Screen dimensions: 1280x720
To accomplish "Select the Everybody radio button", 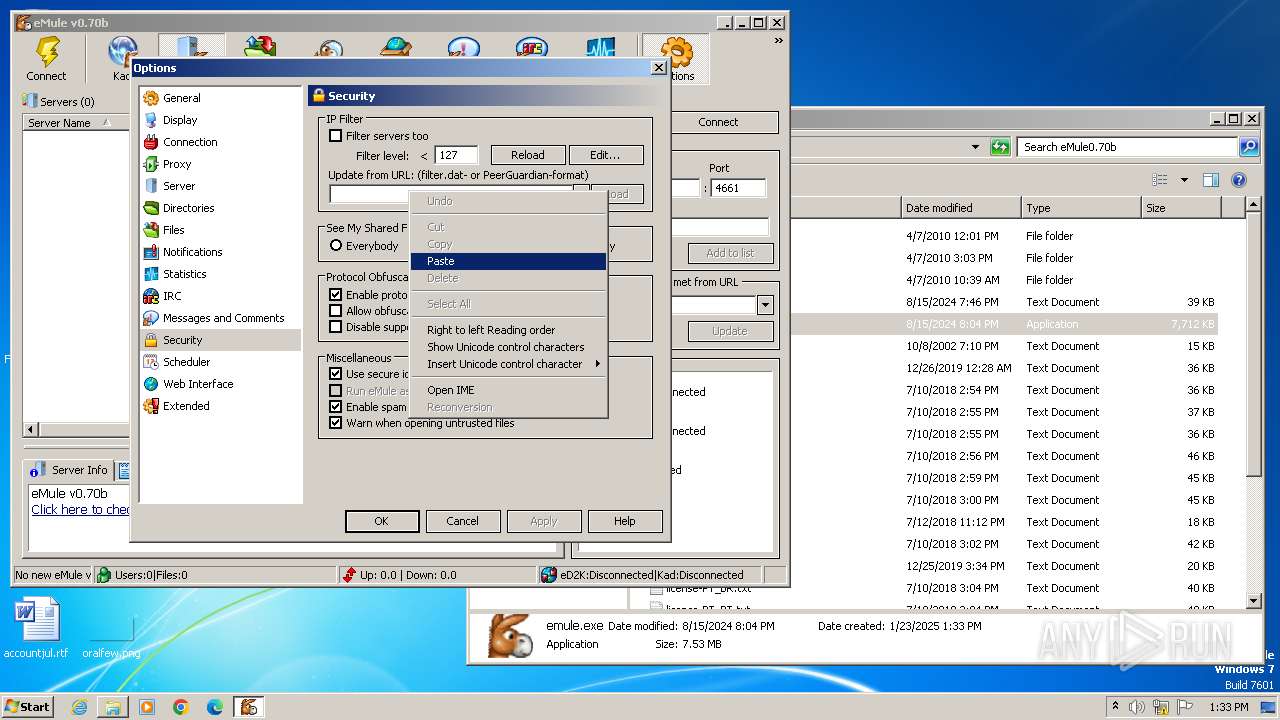I will coord(336,246).
